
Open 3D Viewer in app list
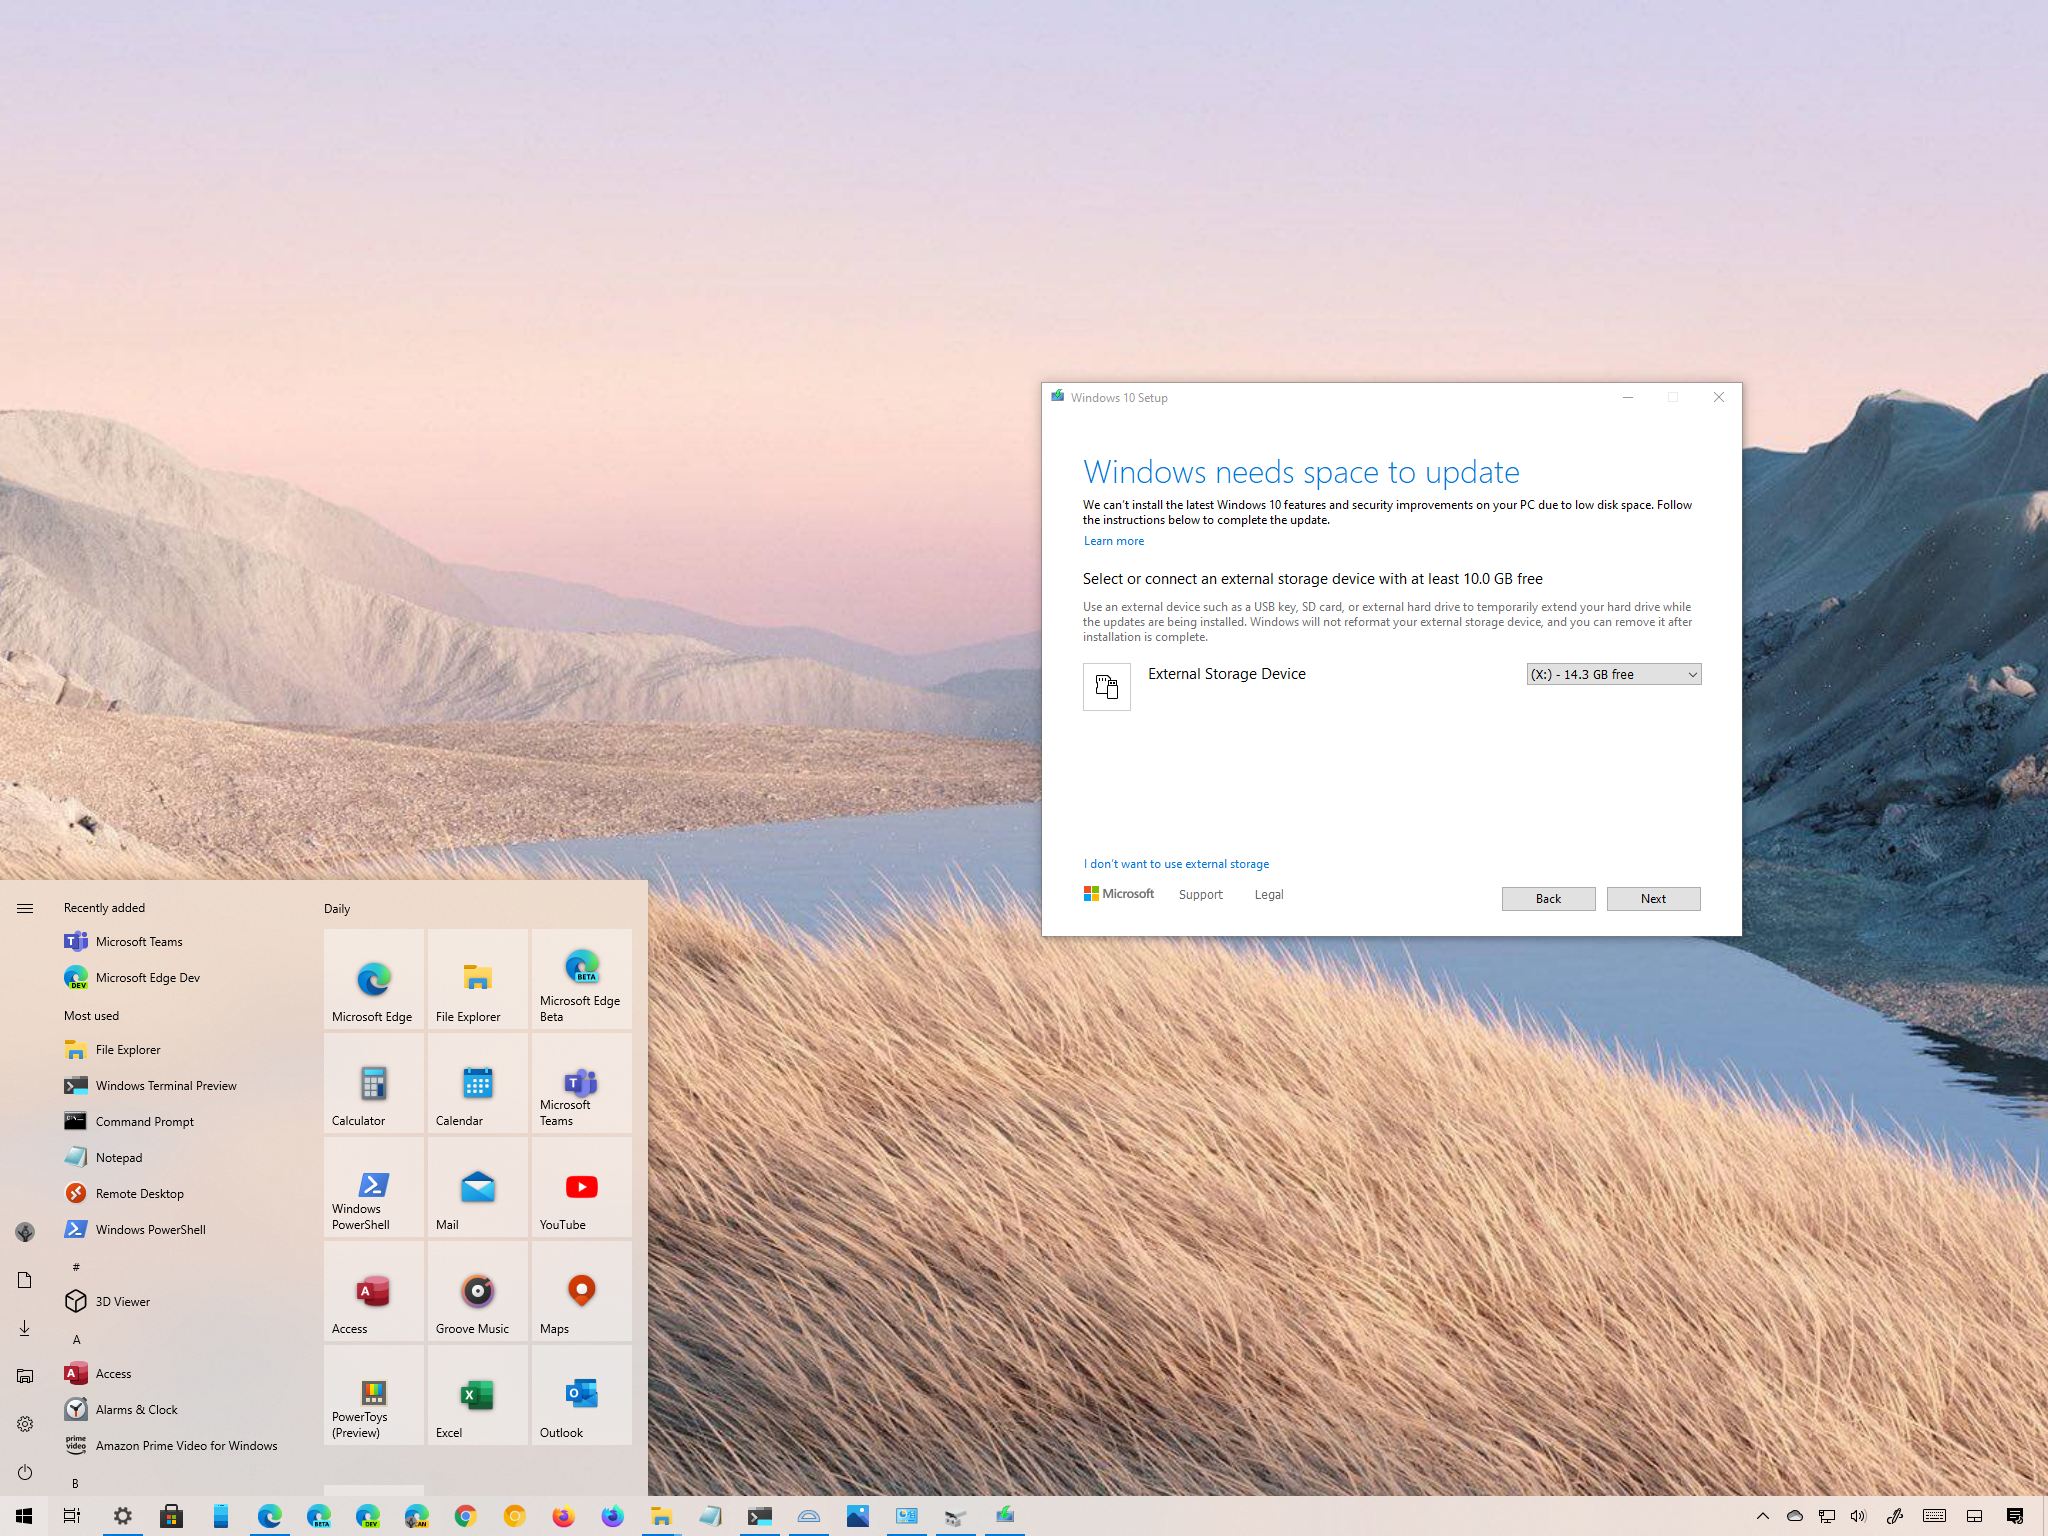pos(180,1302)
